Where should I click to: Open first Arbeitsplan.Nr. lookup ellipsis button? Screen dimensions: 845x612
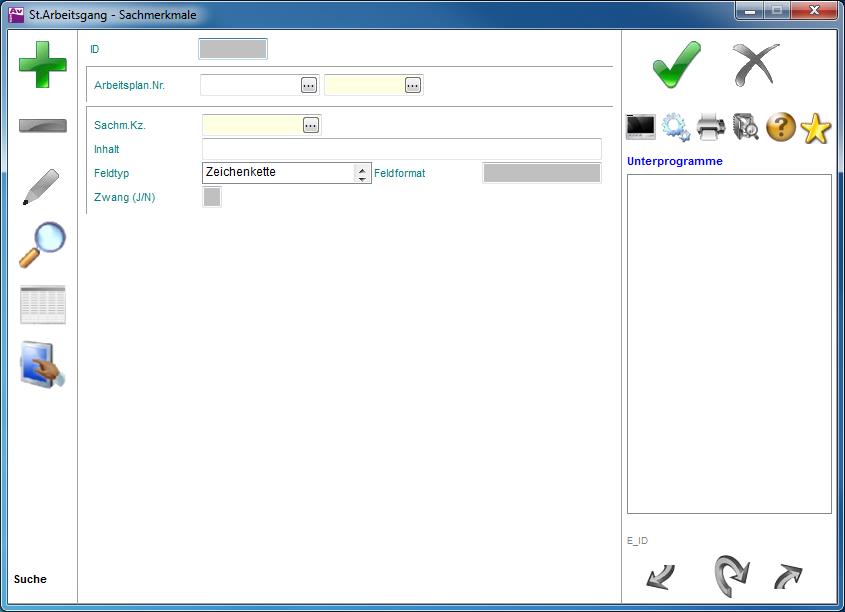(309, 85)
